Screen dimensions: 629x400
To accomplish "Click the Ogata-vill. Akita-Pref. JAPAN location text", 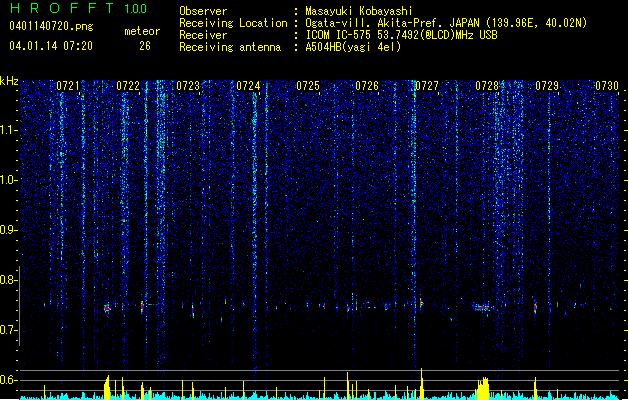I will [446, 23].
